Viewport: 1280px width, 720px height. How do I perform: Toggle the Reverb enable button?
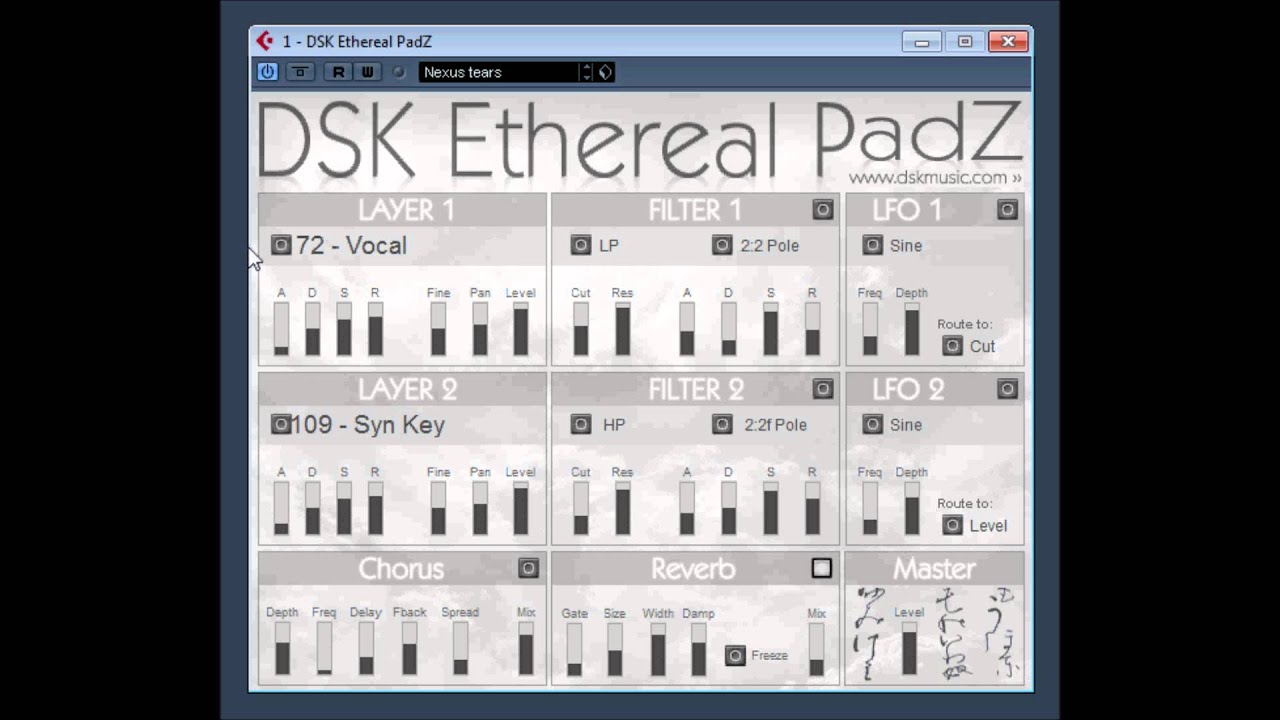(822, 568)
